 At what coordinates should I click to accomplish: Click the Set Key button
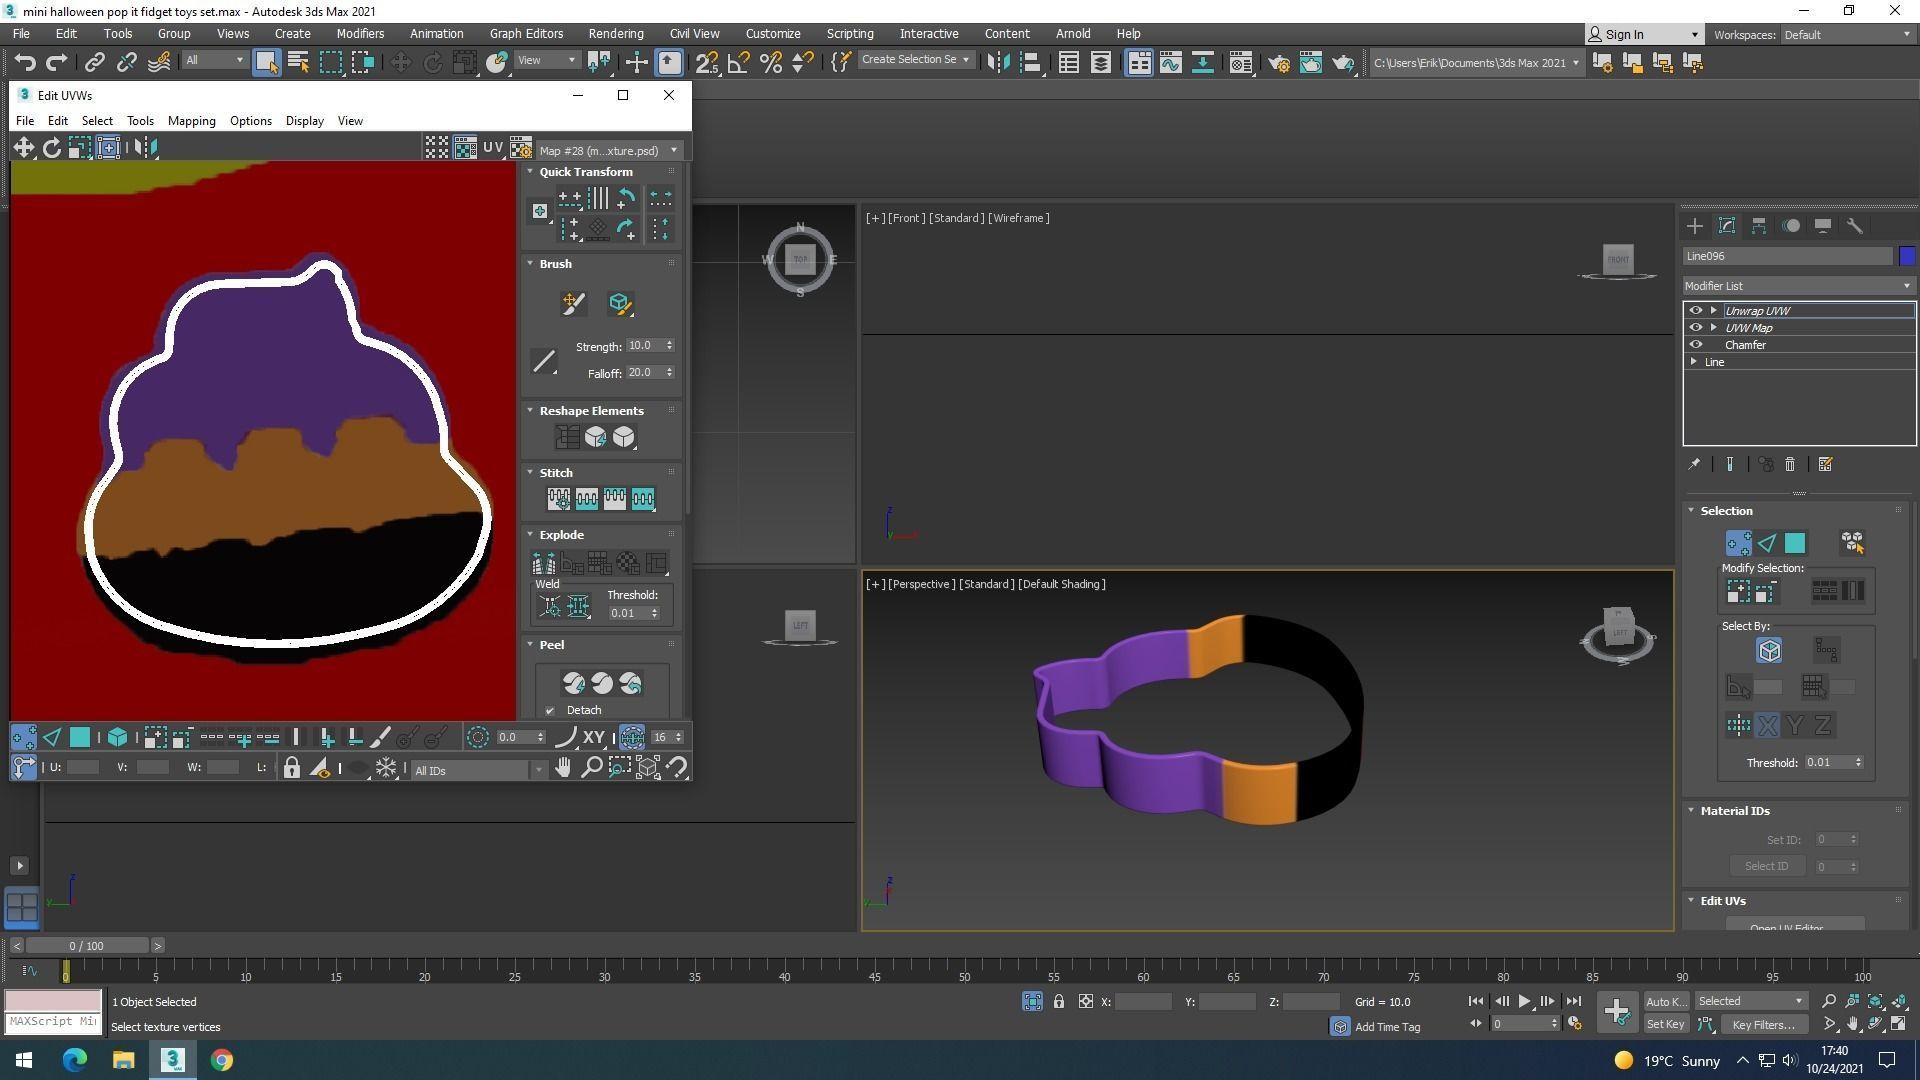click(1665, 1024)
